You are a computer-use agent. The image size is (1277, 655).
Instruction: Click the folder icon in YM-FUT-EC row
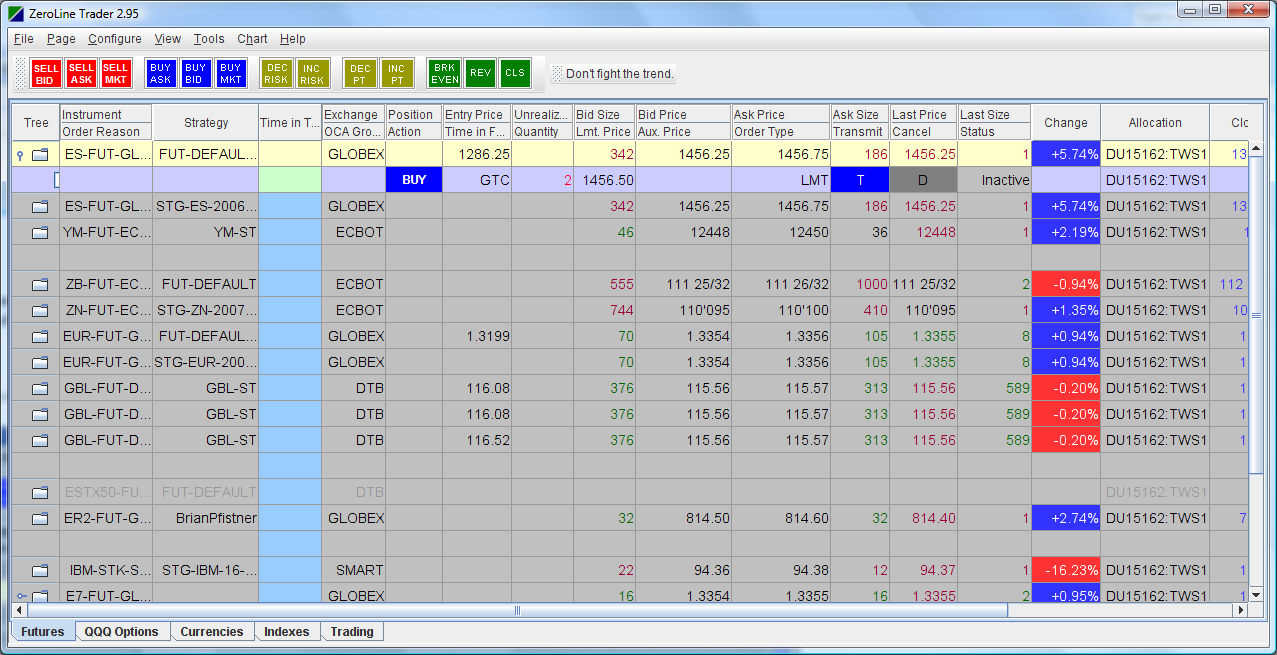click(x=40, y=232)
